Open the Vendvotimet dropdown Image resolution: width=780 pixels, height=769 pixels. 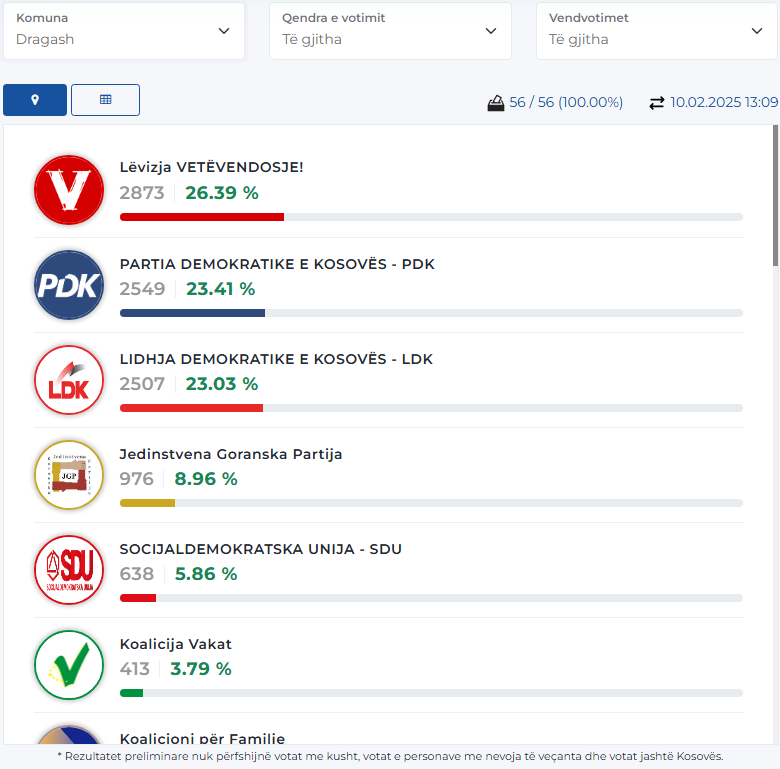coord(657,31)
